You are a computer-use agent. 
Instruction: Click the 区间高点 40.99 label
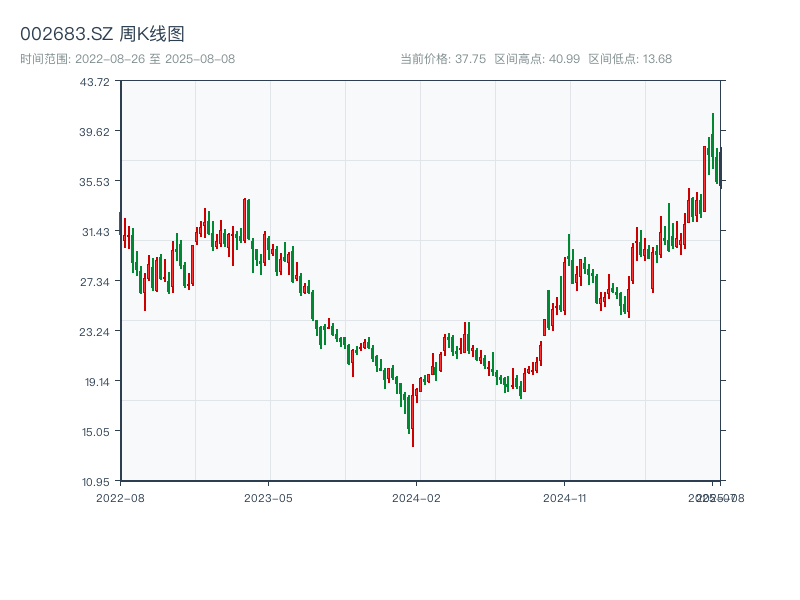coord(537,59)
